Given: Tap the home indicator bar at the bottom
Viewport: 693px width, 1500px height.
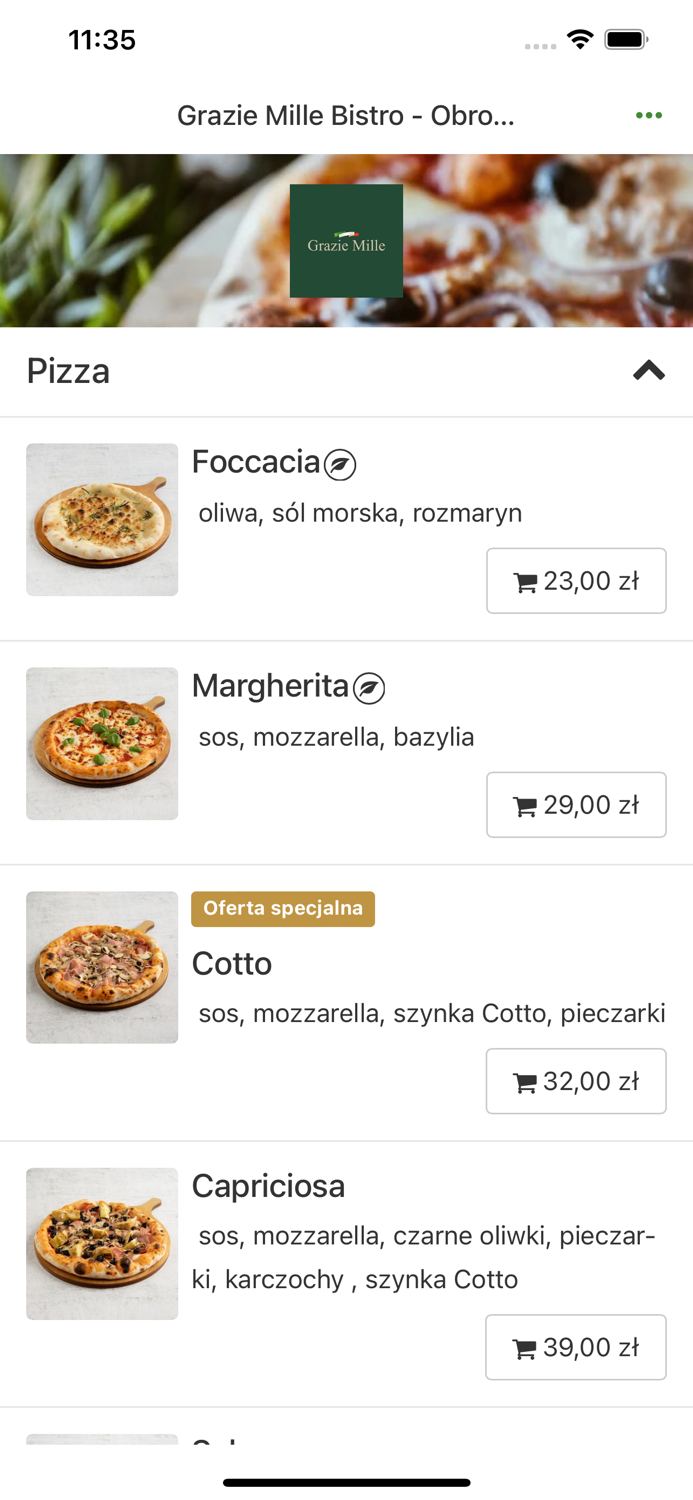Looking at the screenshot, I should click(x=346, y=1483).
